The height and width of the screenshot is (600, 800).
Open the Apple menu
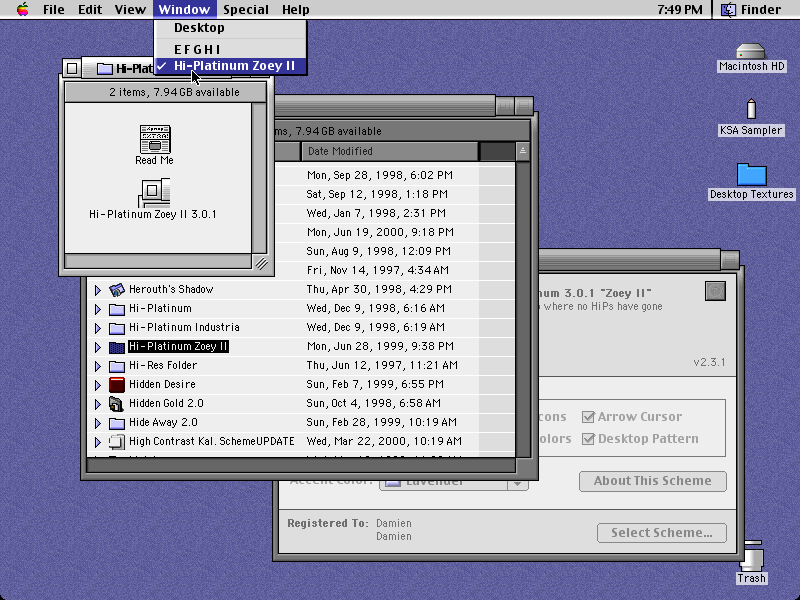pyautogui.click(x=22, y=9)
